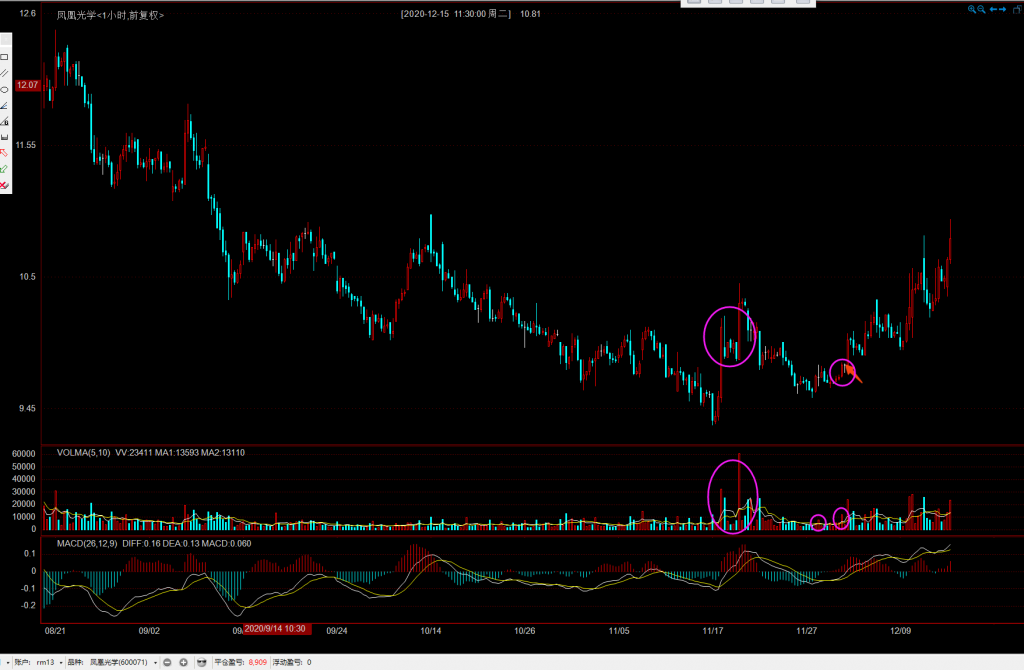The width and height of the screenshot is (1024, 670).
Task: Select the parallel lines drawing tool
Action: (x=5, y=73)
